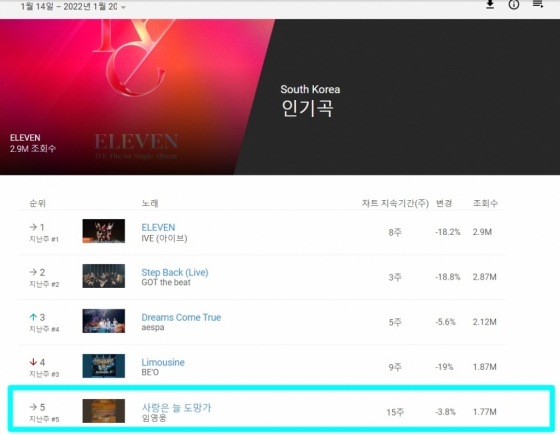Open the 사랑은 늘 도망가 song link

(176, 408)
